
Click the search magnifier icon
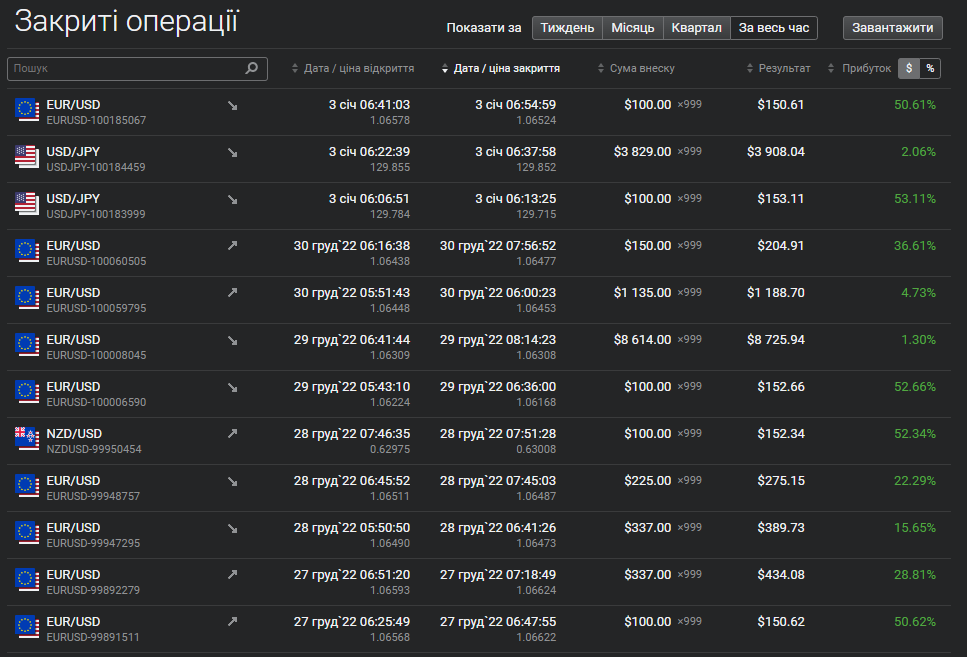pyautogui.click(x=252, y=69)
